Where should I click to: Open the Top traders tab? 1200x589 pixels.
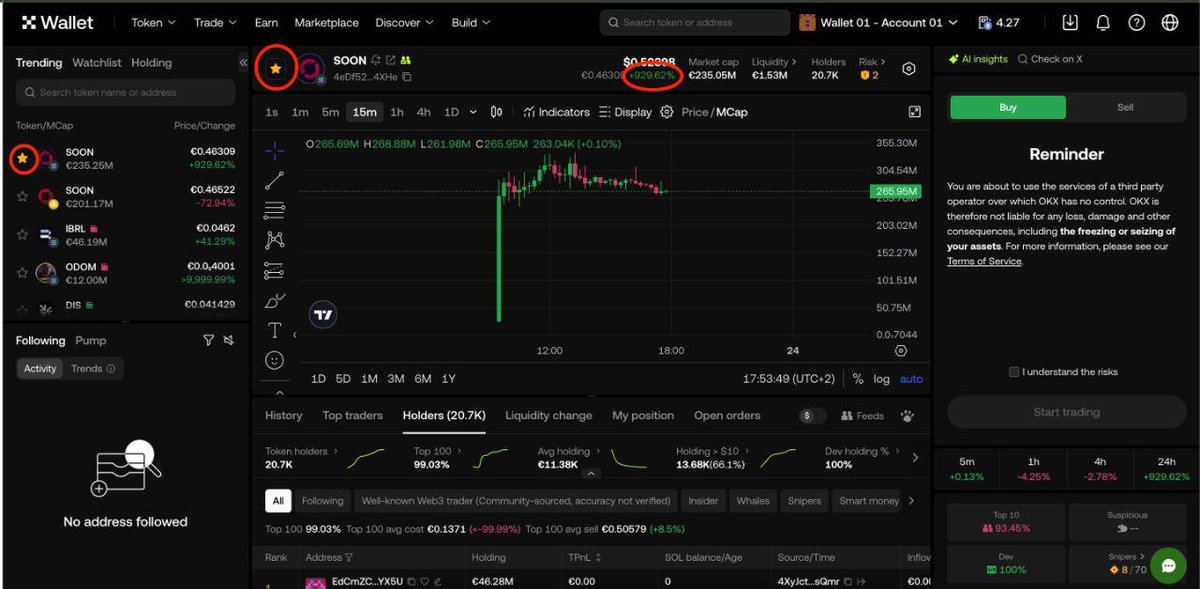(352, 415)
